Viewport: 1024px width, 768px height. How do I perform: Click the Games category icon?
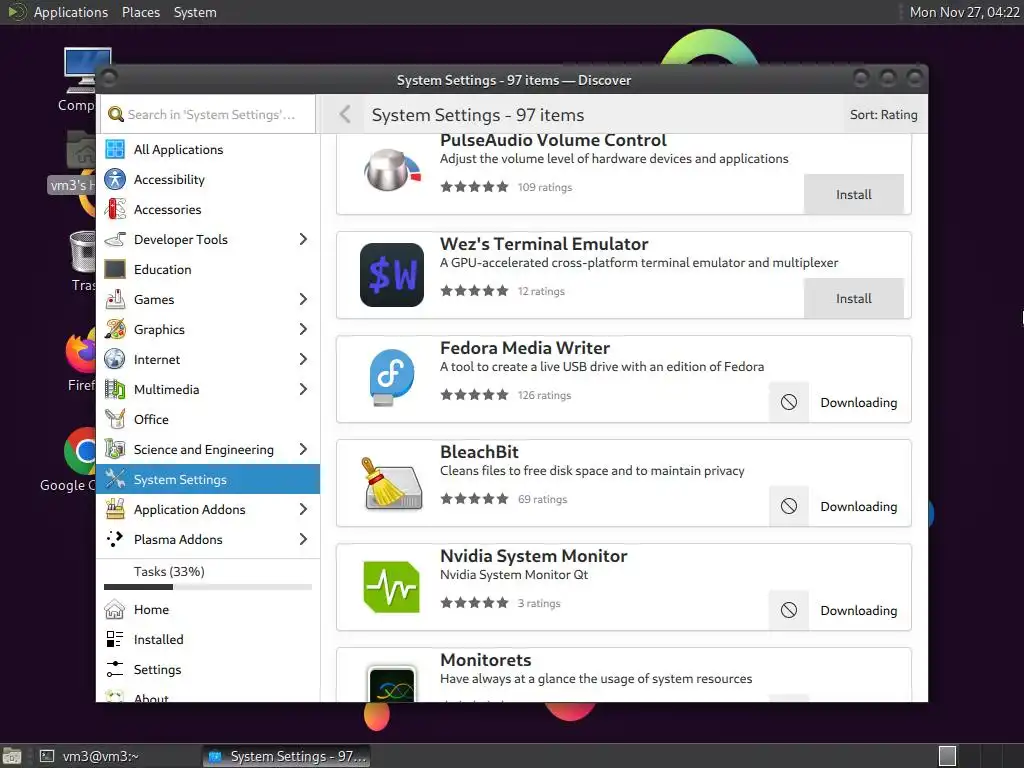(x=115, y=300)
